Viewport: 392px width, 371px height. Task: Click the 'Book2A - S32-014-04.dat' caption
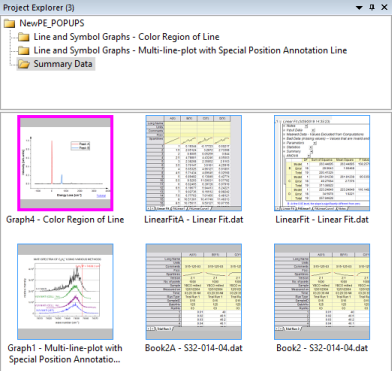coord(194,348)
